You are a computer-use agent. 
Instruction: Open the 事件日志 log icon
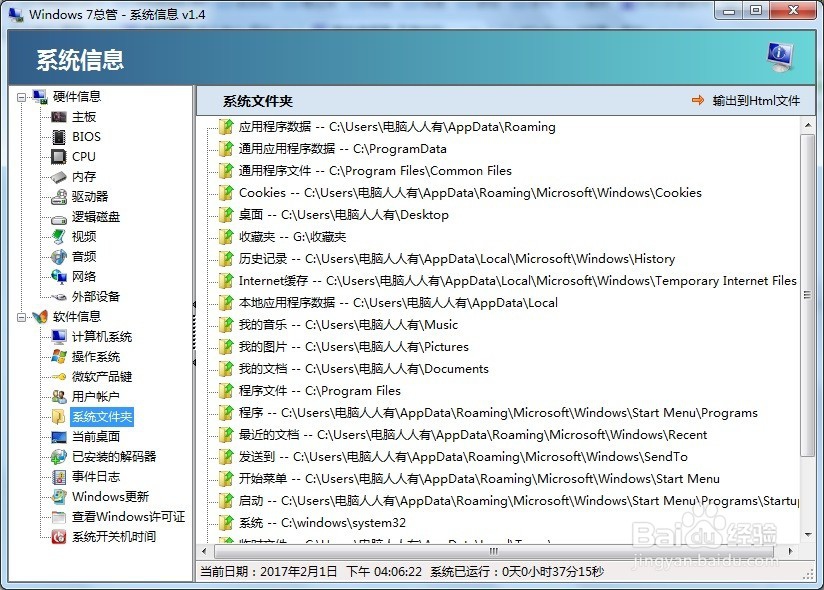[59, 477]
